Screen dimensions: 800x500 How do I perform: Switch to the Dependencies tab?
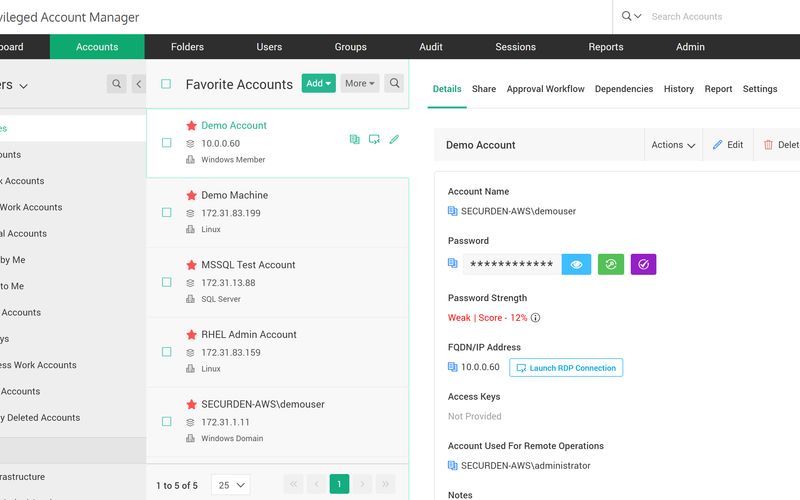[x=623, y=89]
